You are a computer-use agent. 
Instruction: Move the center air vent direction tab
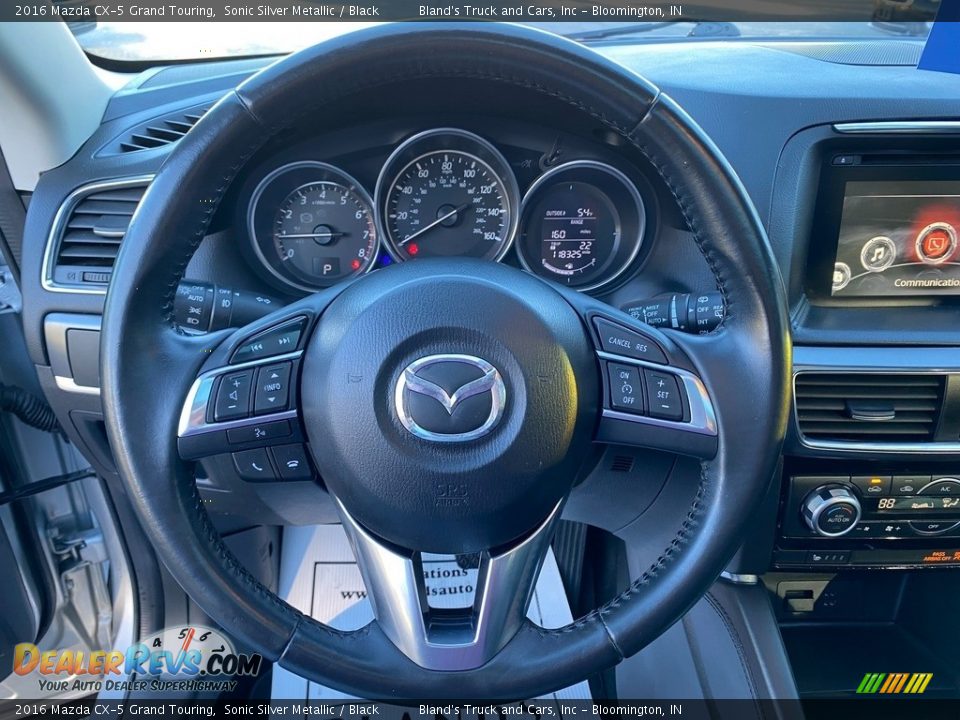(871, 412)
